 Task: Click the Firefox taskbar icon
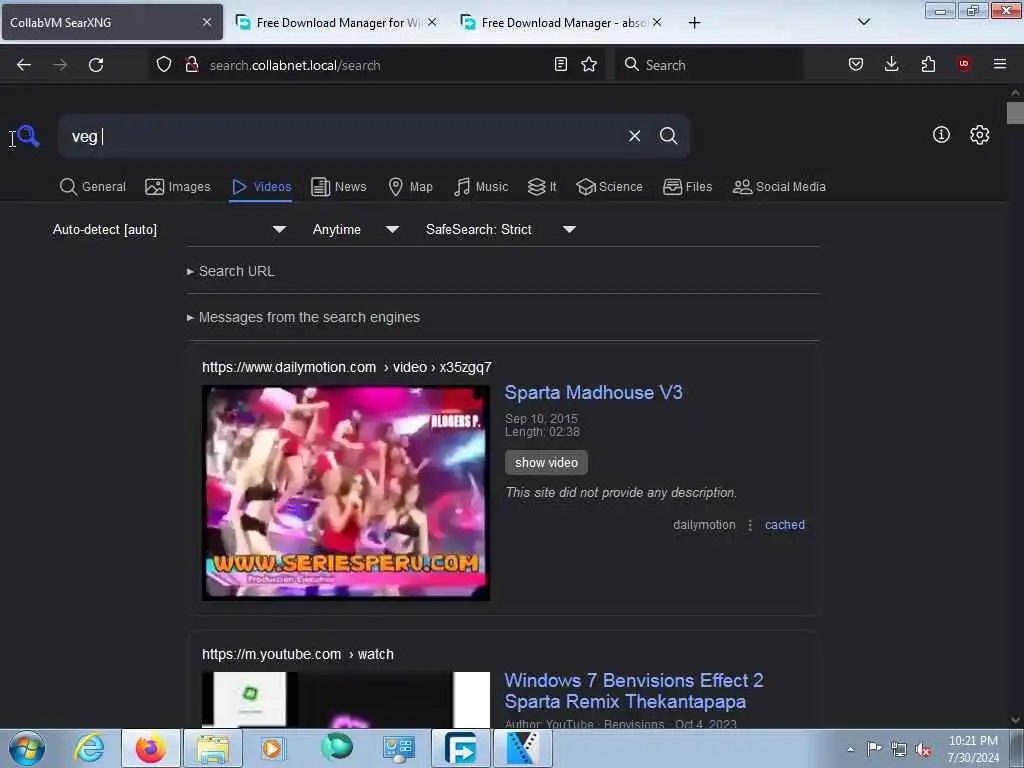(x=151, y=748)
